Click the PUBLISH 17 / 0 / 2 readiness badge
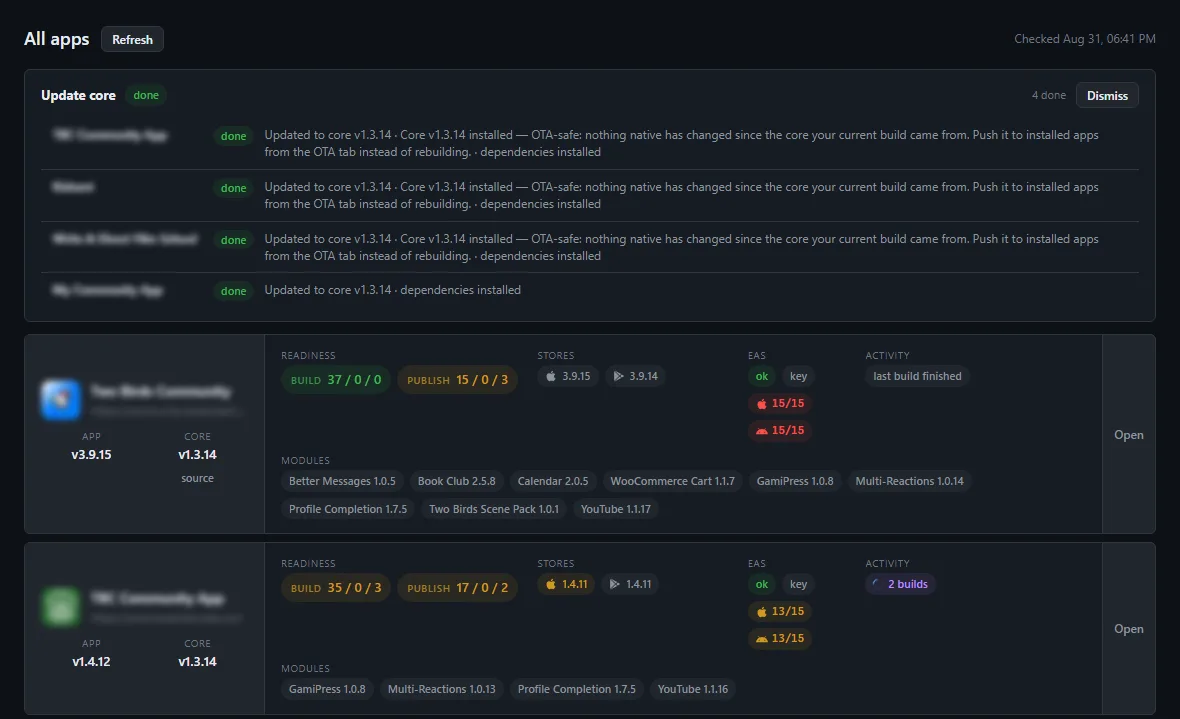This screenshot has height=719, width=1180. click(x=458, y=588)
